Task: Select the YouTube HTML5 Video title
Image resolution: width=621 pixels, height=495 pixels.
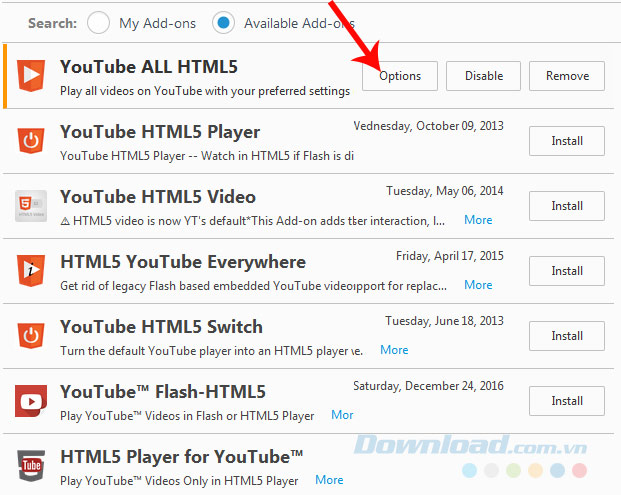Action: click(x=158, y=197)
